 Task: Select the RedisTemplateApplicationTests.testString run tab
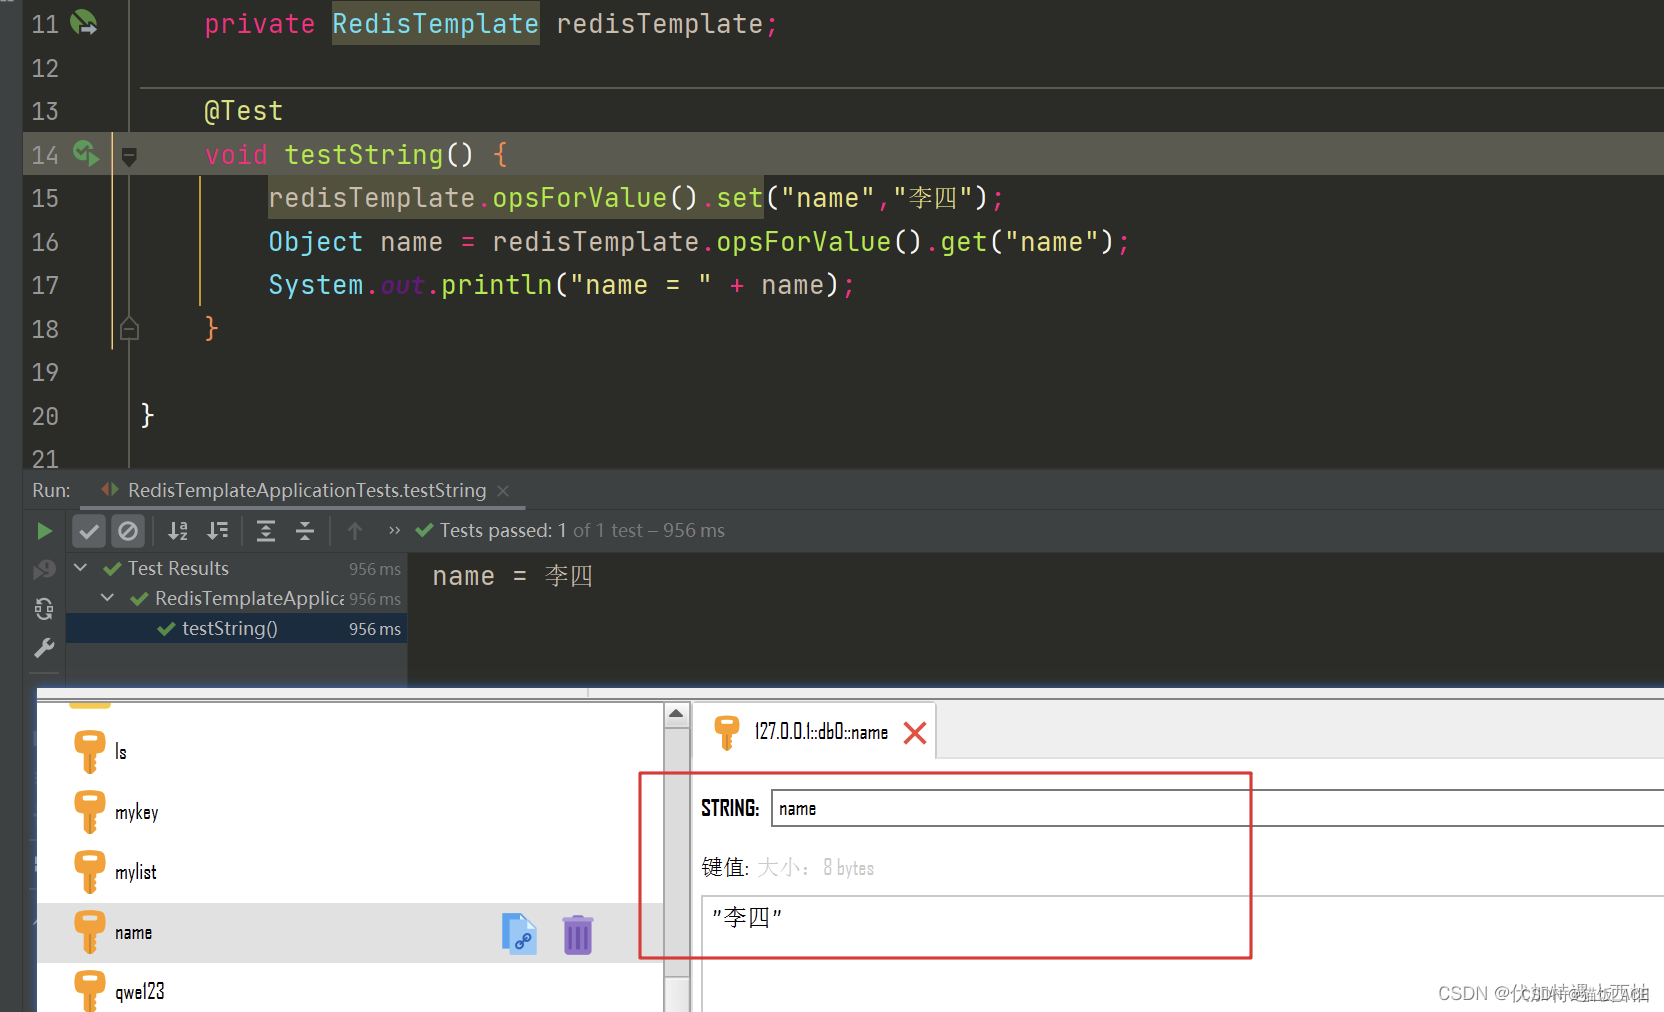coord(306,490)
